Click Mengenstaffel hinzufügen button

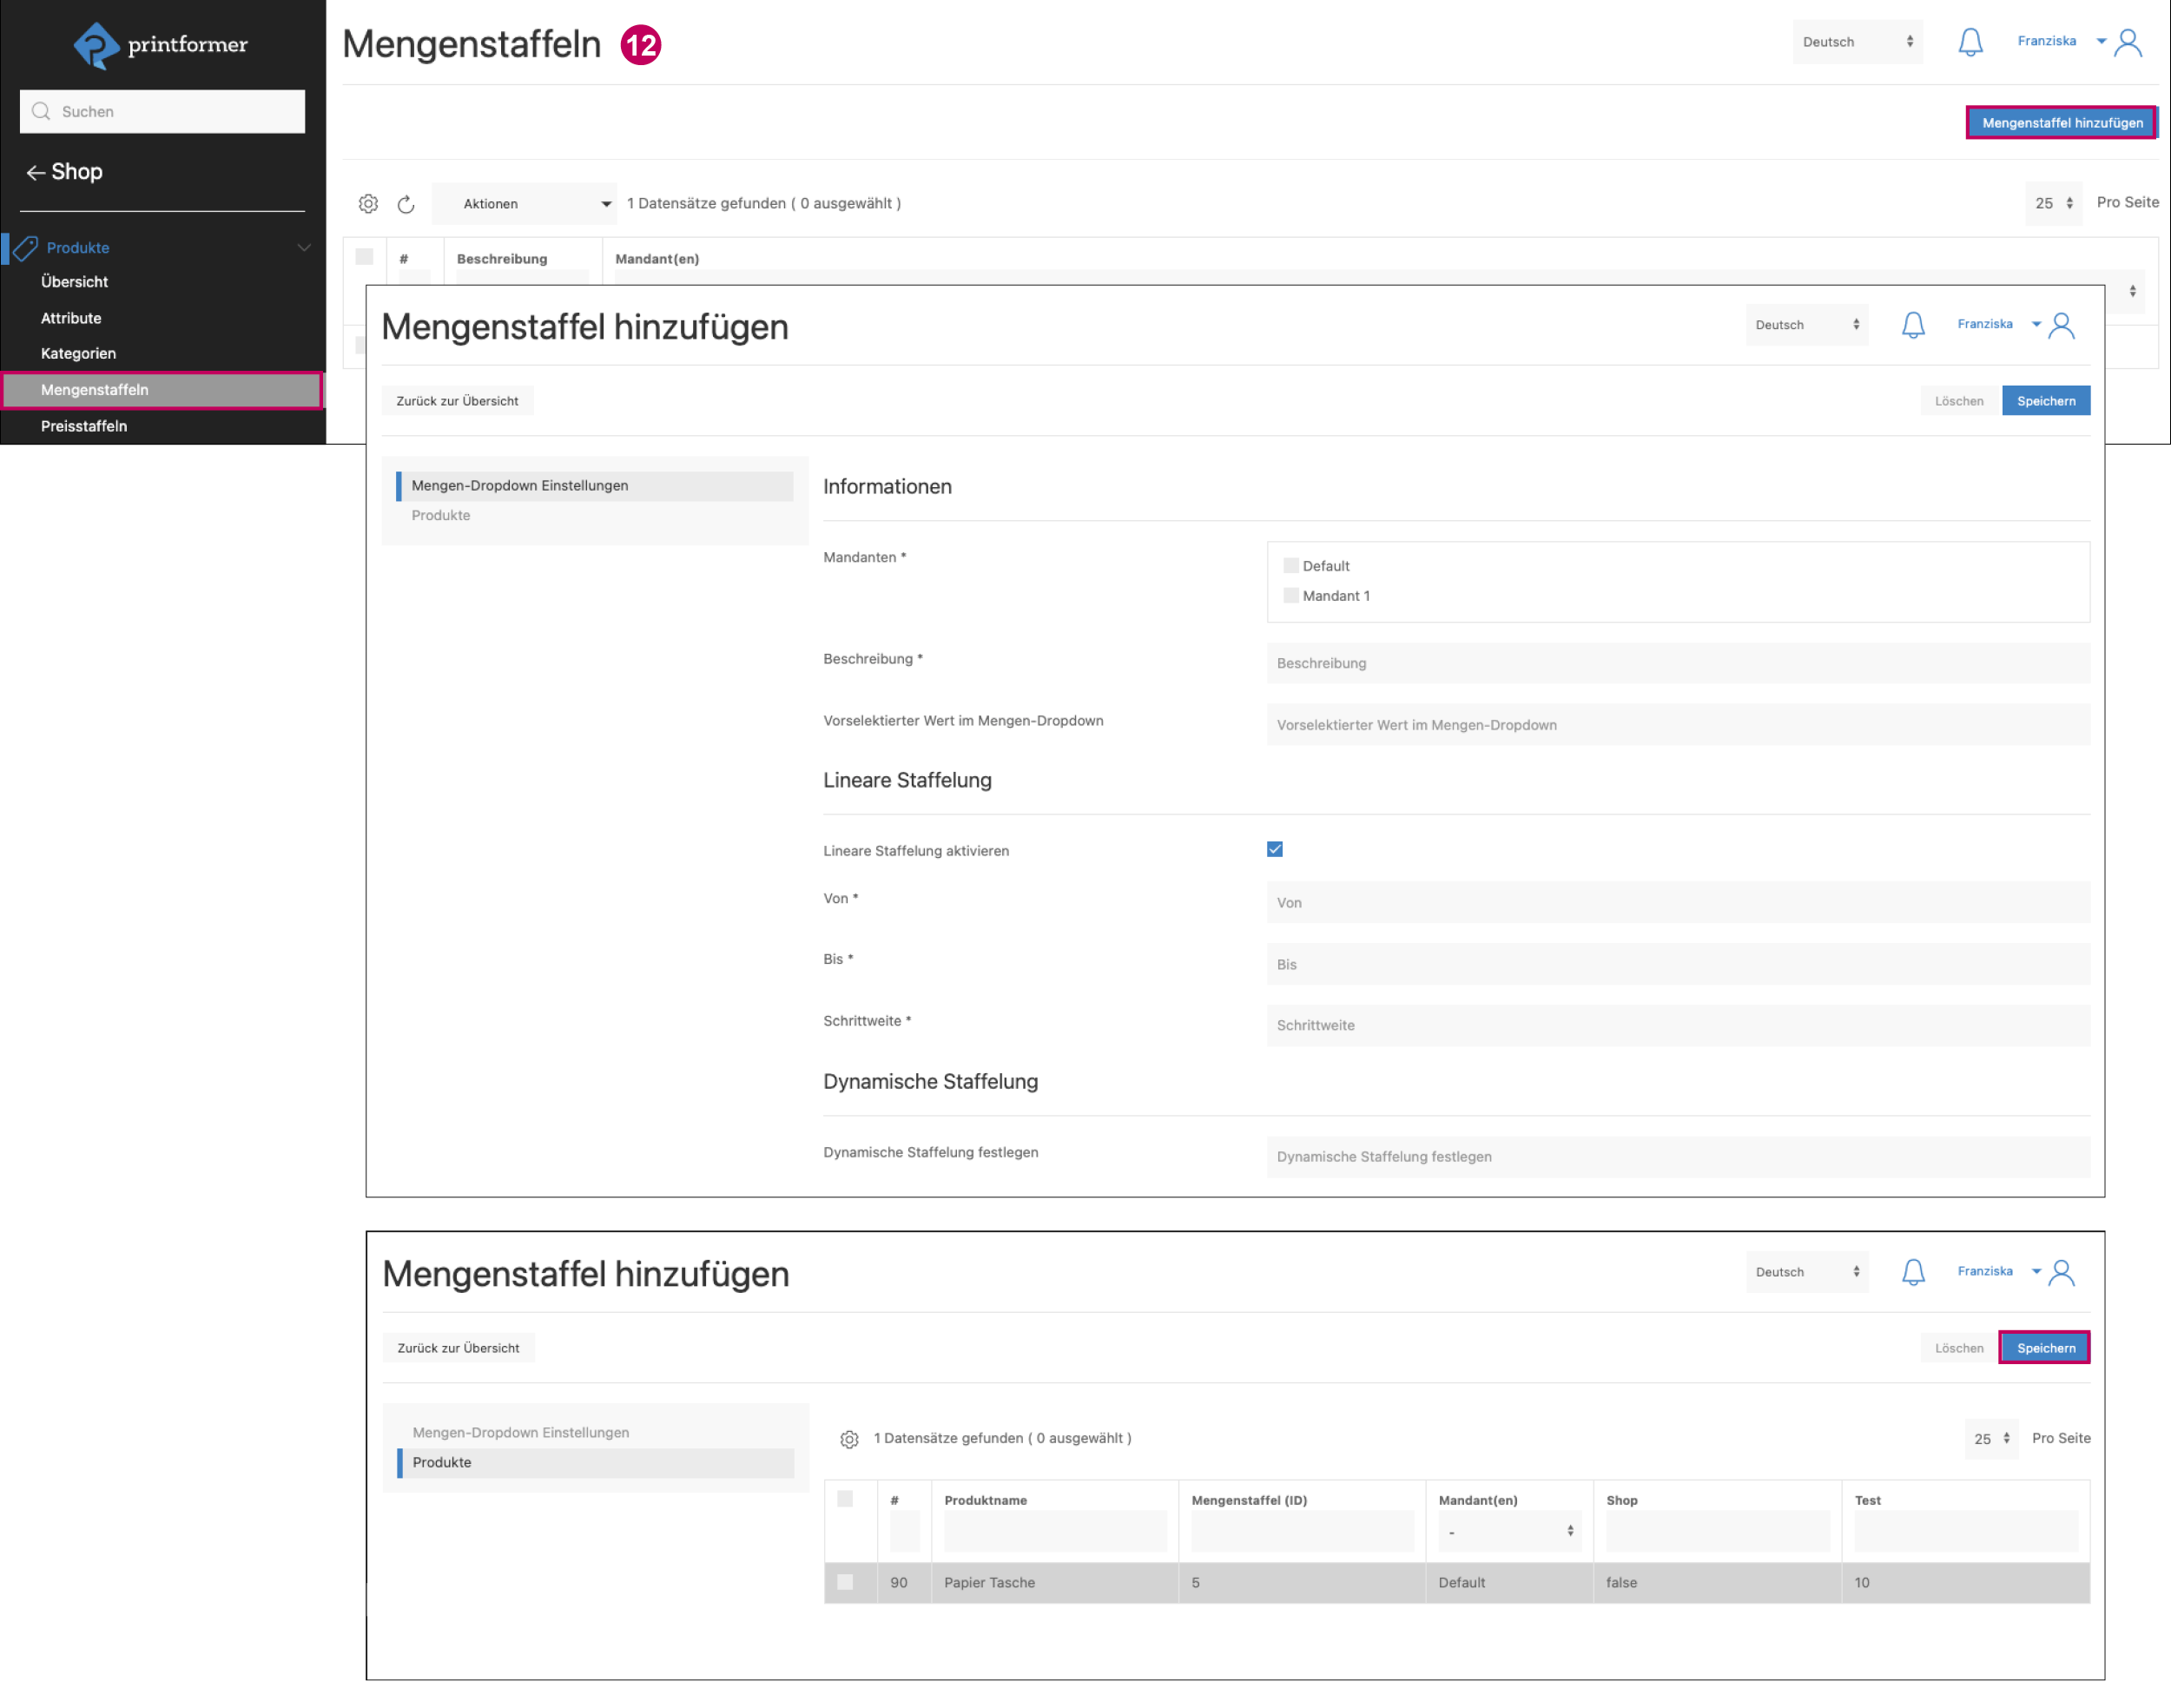pos(2061,123)
